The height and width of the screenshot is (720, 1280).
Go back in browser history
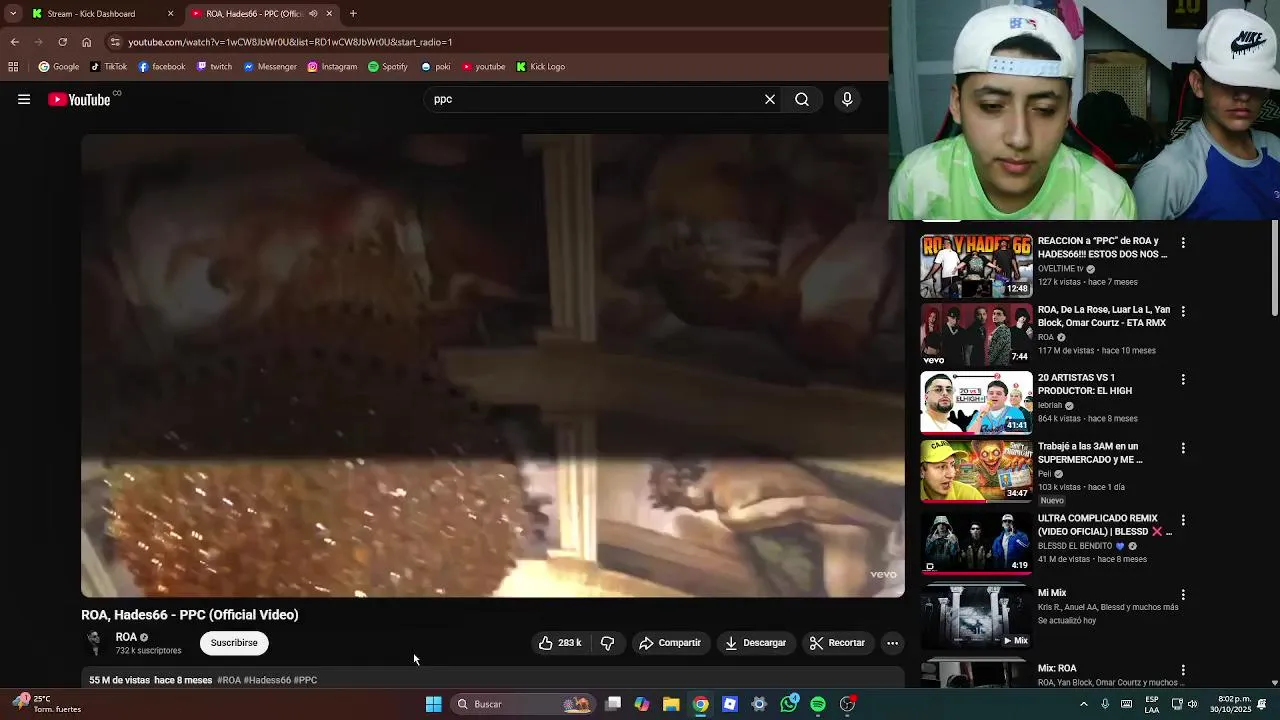click(14, 42)
